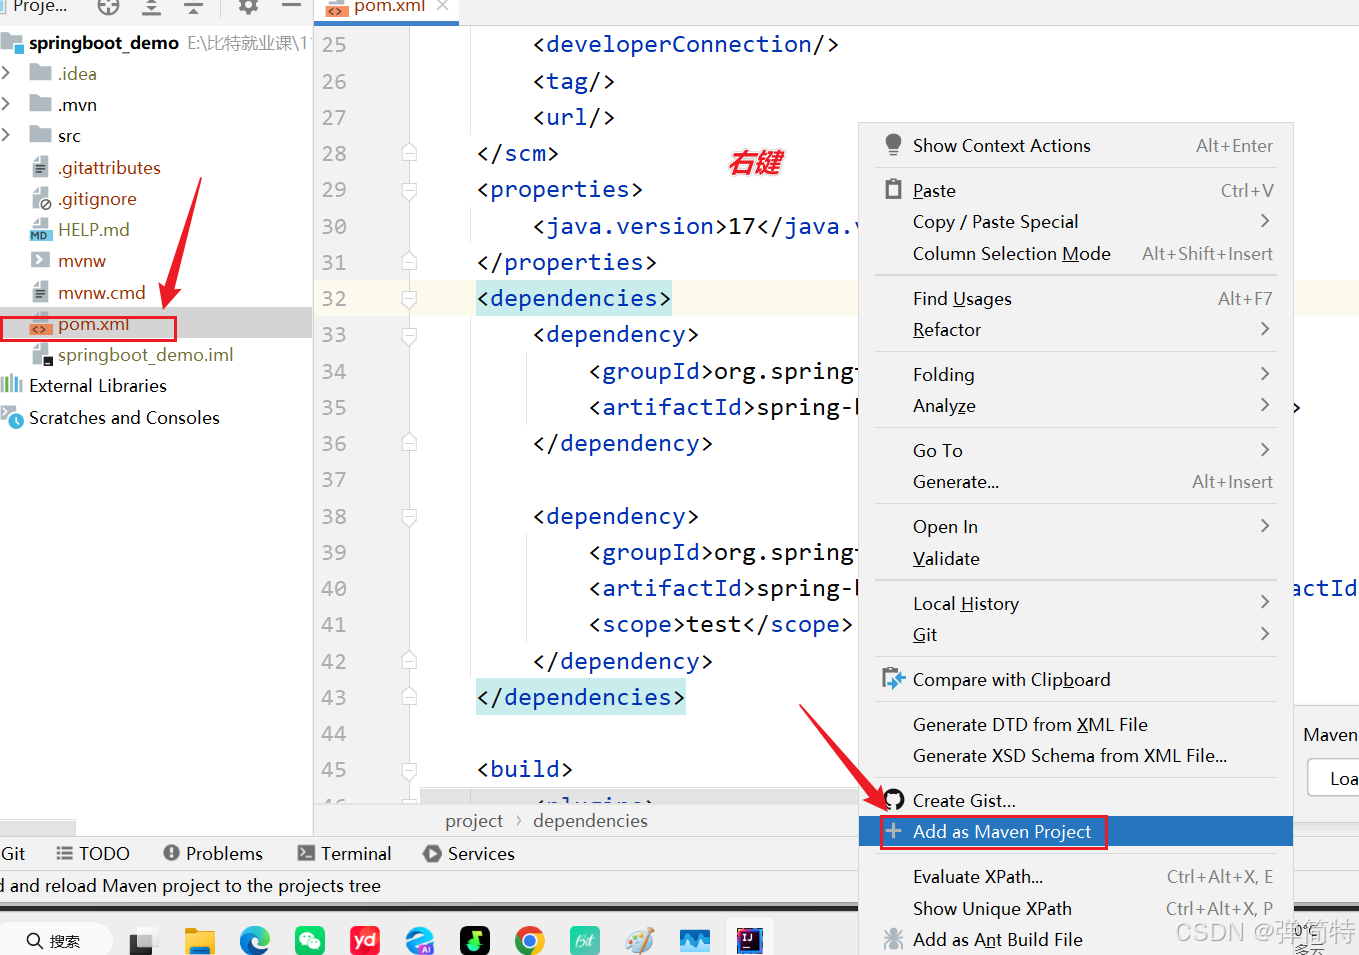Hide the Project panel with minus icon
This screenshot has height=955, width=1359.
click(291, 6)
